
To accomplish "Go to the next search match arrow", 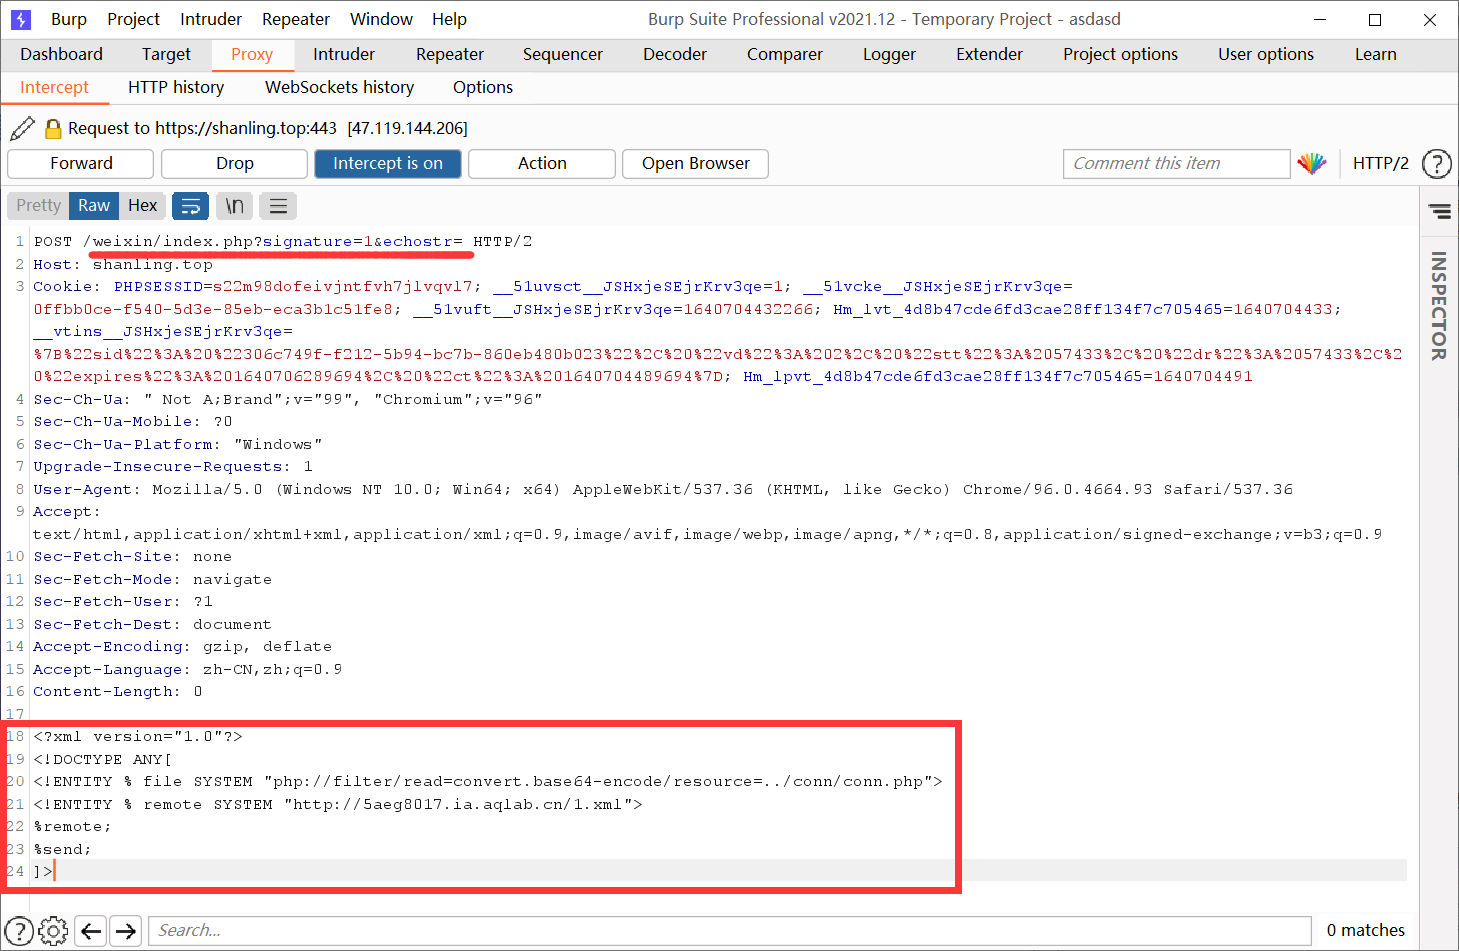I will tap(126, 931).
